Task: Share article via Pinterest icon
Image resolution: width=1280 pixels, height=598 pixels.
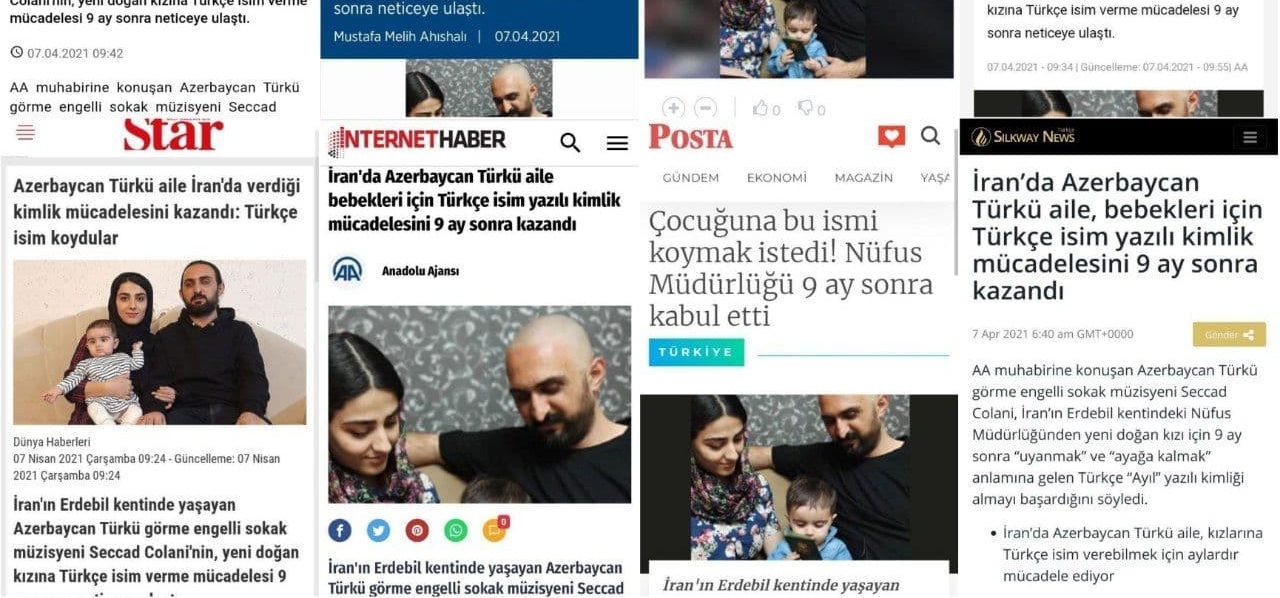Action: [x=417, y=530]
